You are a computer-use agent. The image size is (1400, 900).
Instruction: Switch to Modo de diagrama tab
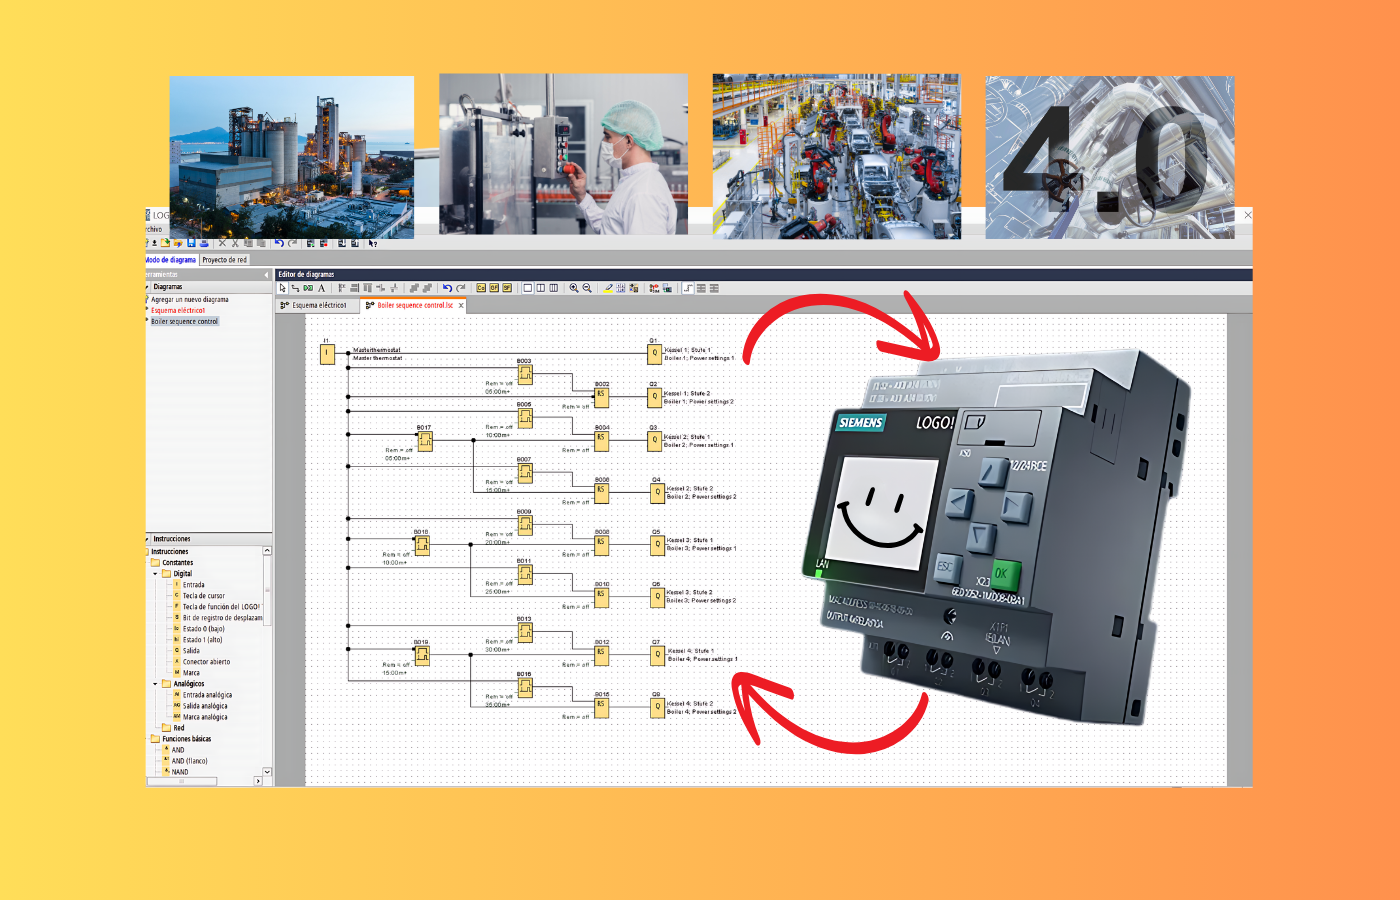(171, 260)
